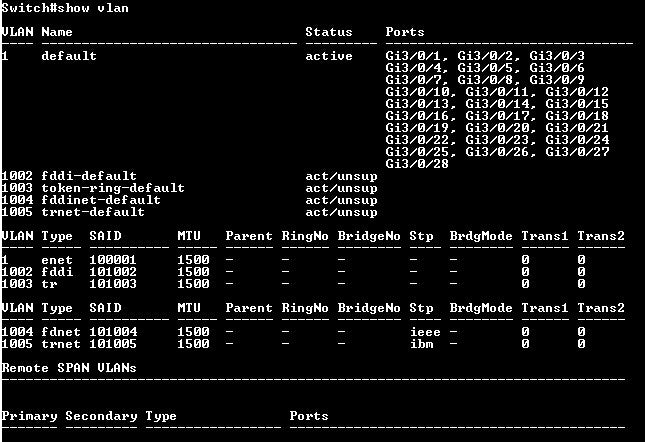Click port Gi3/0/22

tap(420, 140)
